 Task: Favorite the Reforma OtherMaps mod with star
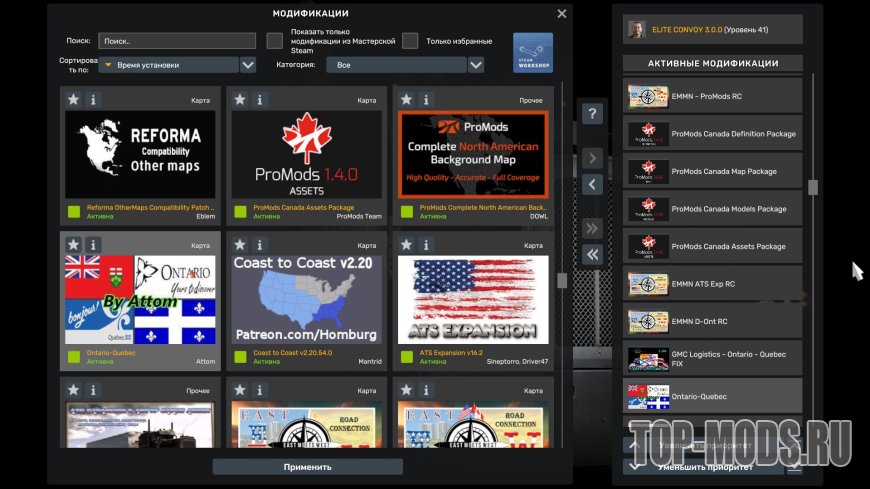point(73,100)
